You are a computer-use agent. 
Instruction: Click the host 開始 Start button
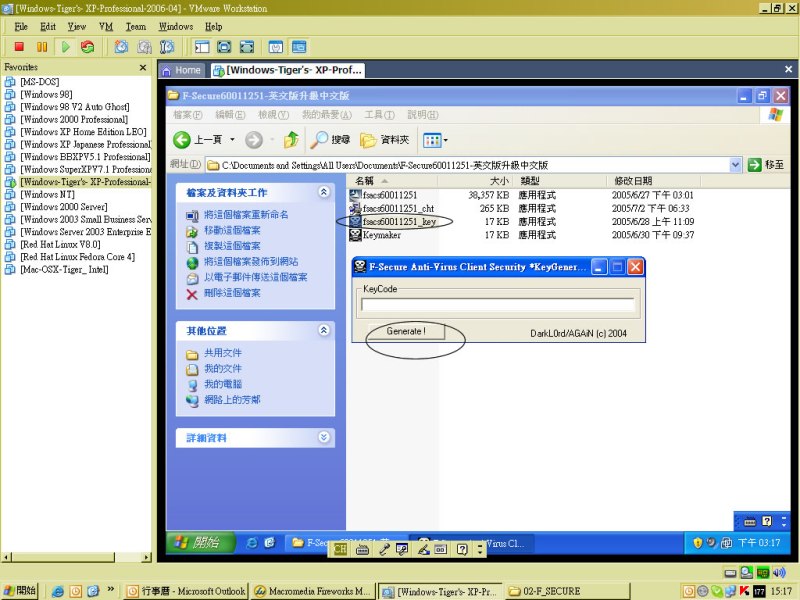pyautogui.click(x=20, y=591)
